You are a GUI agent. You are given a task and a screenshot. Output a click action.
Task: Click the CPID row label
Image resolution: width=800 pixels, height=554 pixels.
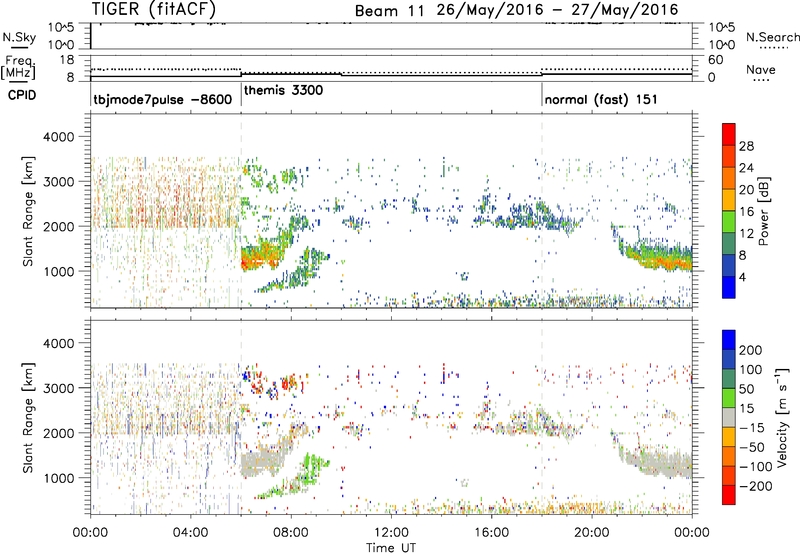(22, 95)
